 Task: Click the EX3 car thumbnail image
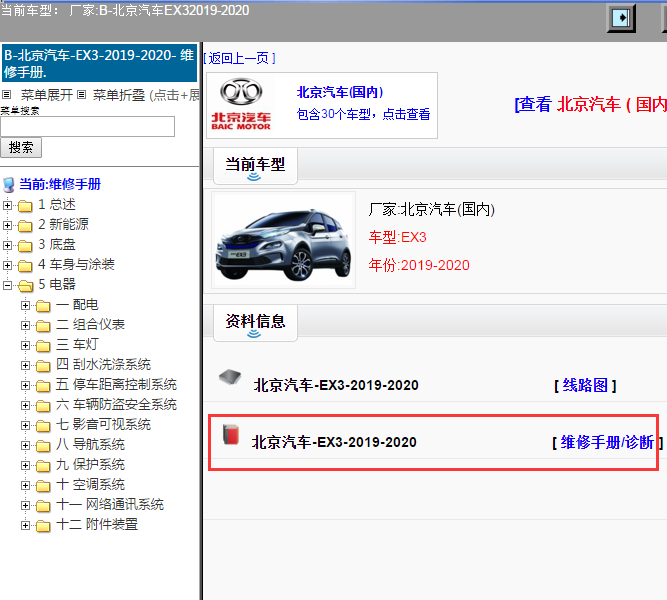(283, 240)
